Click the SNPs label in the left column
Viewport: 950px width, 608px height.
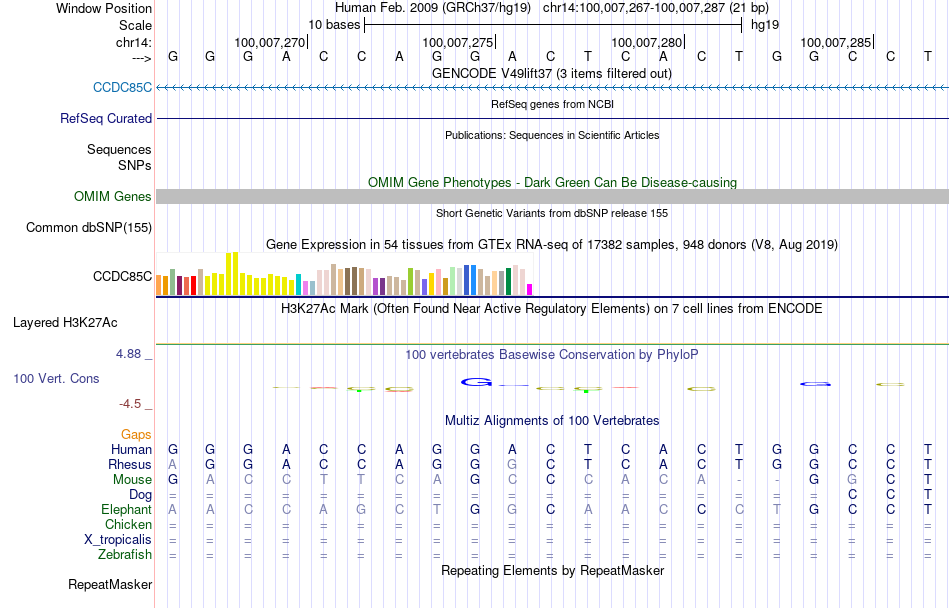[135, 165]
